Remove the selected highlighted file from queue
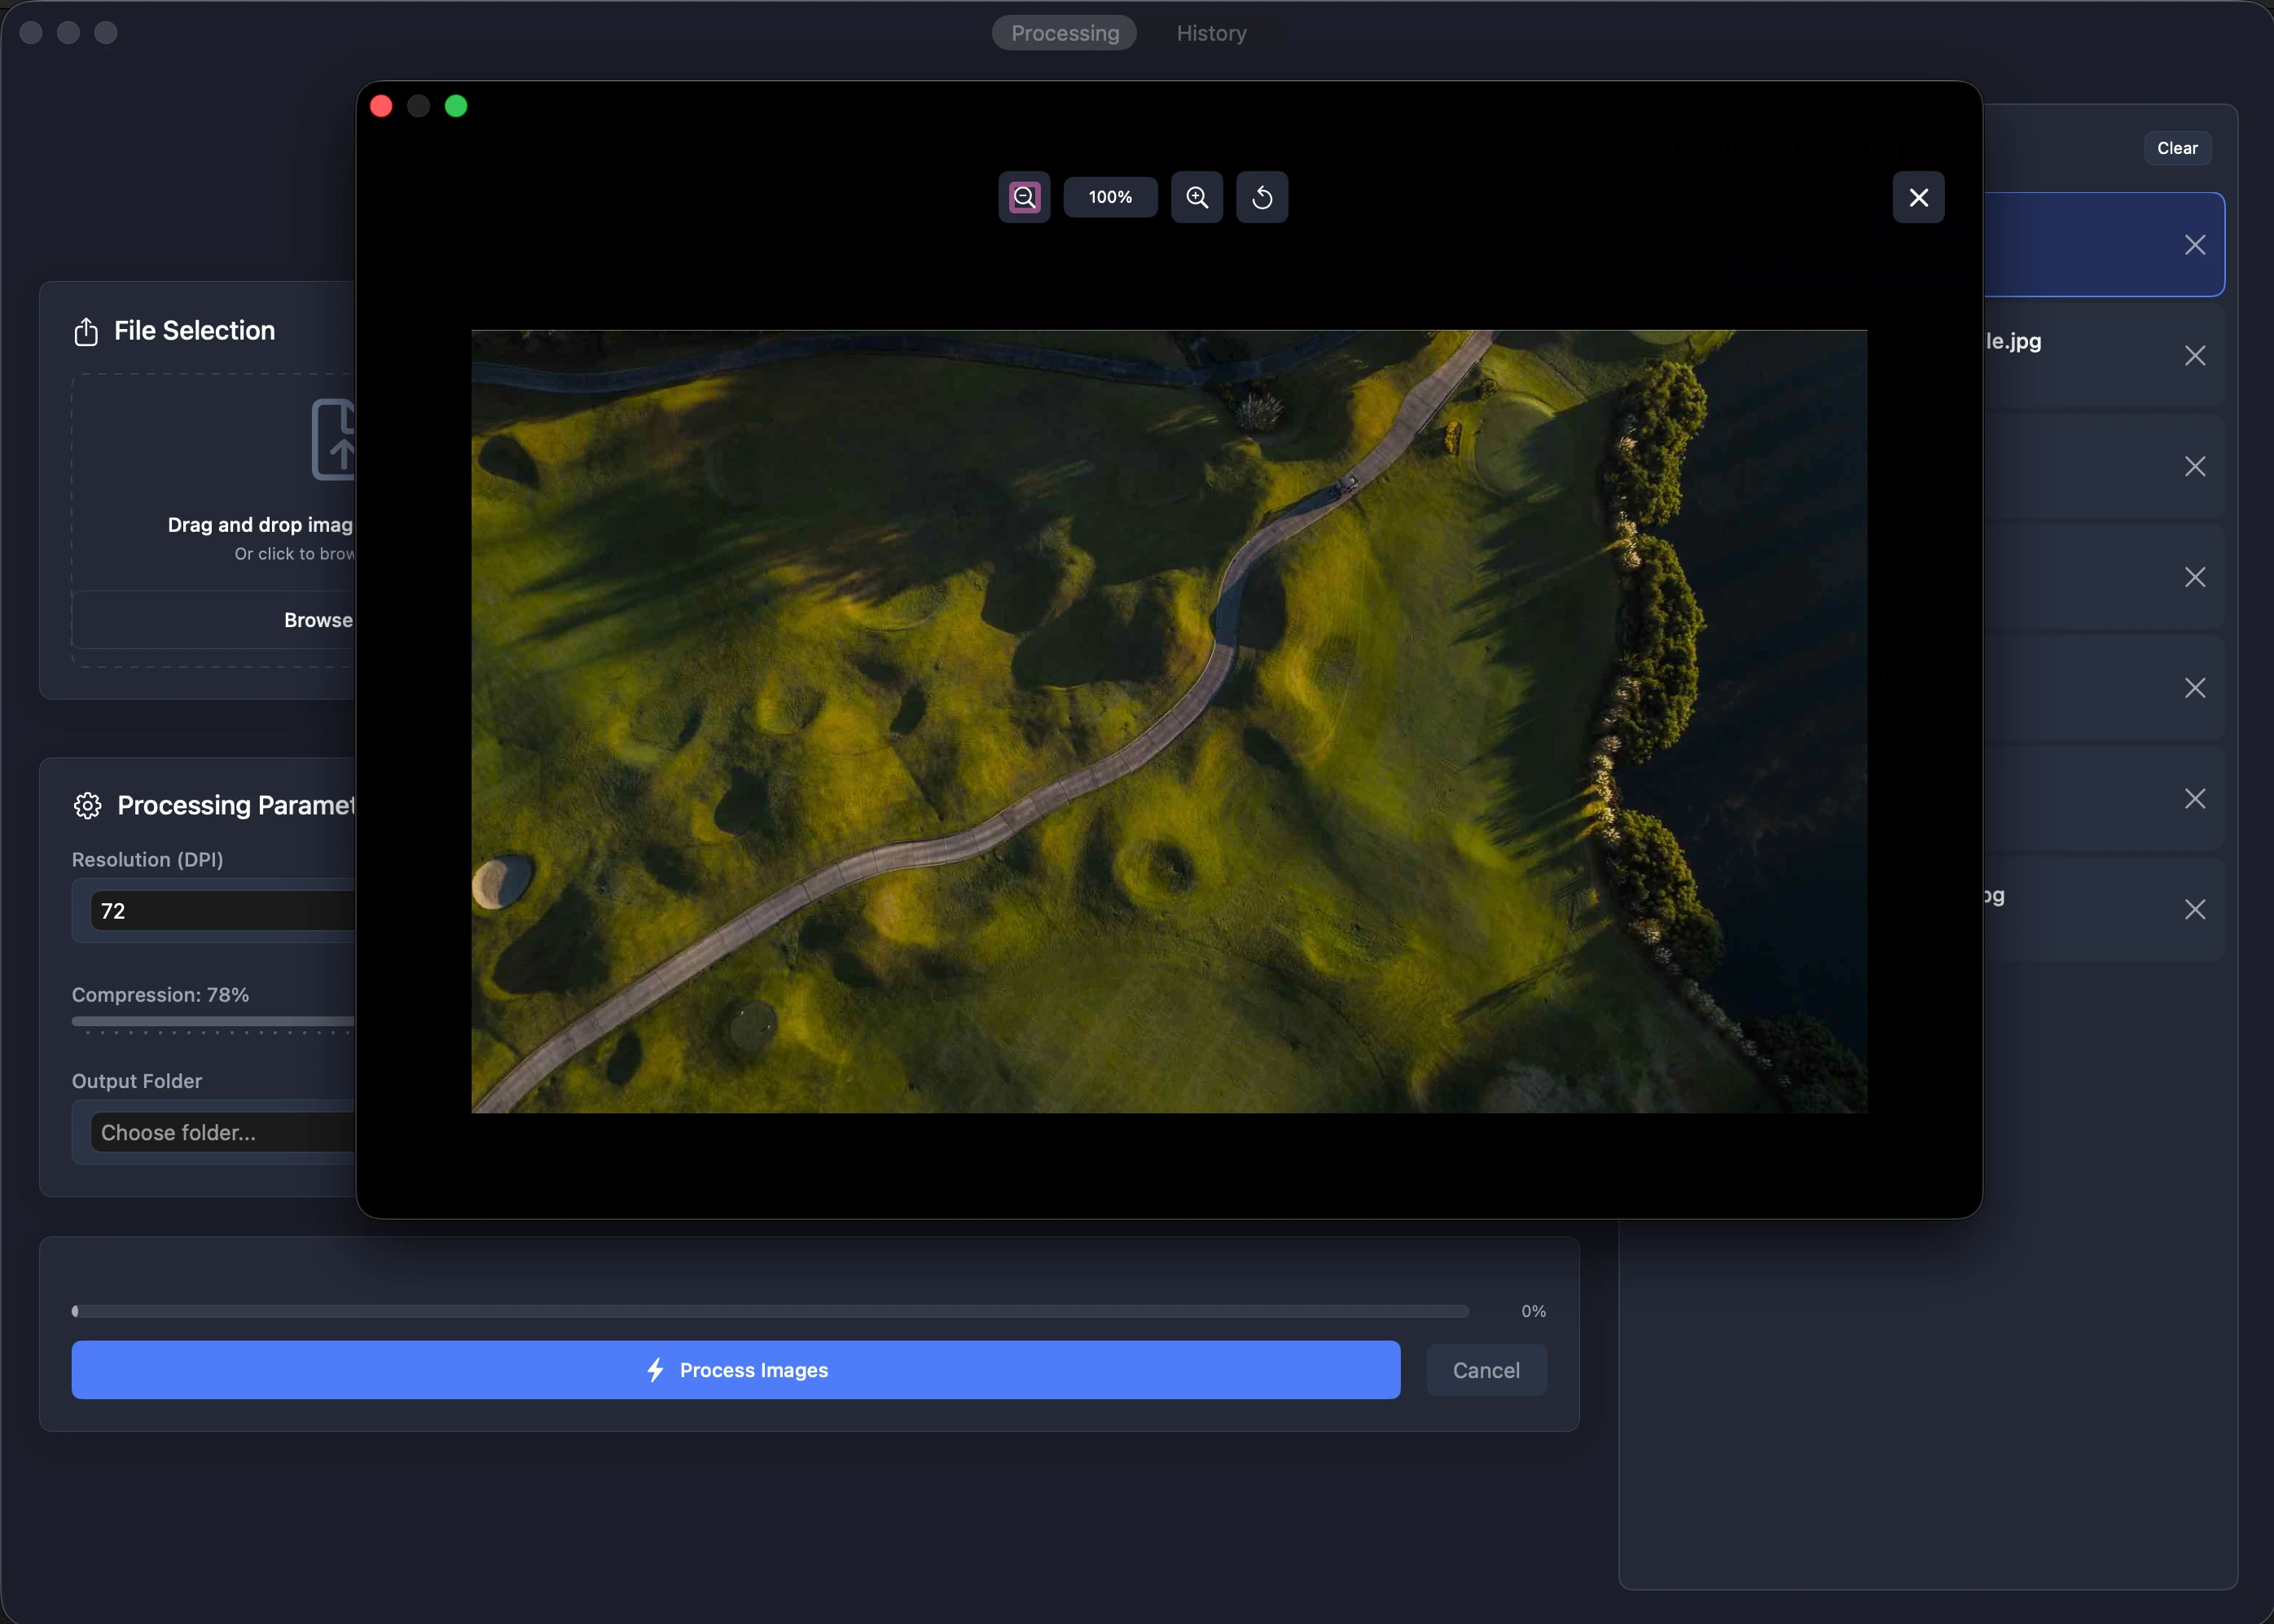This screenshot has width=2274, height=1624. coord(2194,245)
